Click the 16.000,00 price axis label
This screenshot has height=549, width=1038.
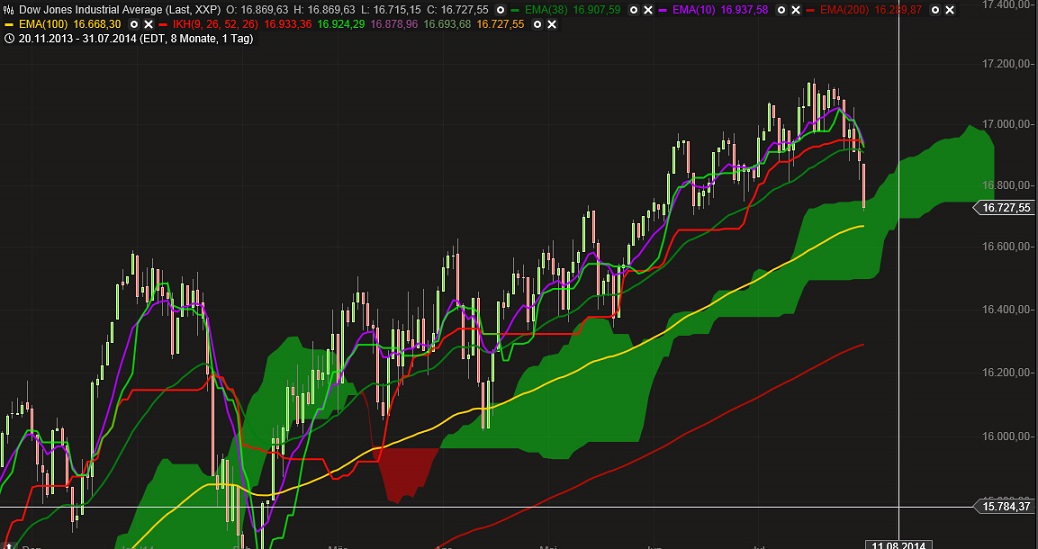pyautogui.click(x=1006, y=436)
